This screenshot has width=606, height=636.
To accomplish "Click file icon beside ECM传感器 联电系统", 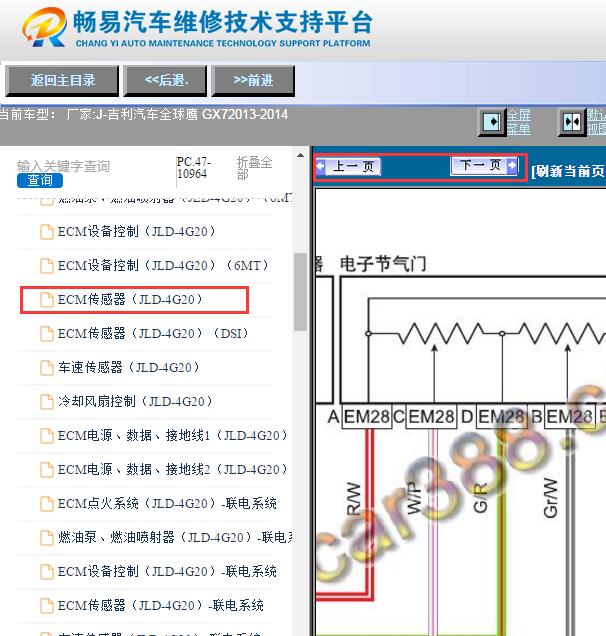I will click(x=47, y=606).
